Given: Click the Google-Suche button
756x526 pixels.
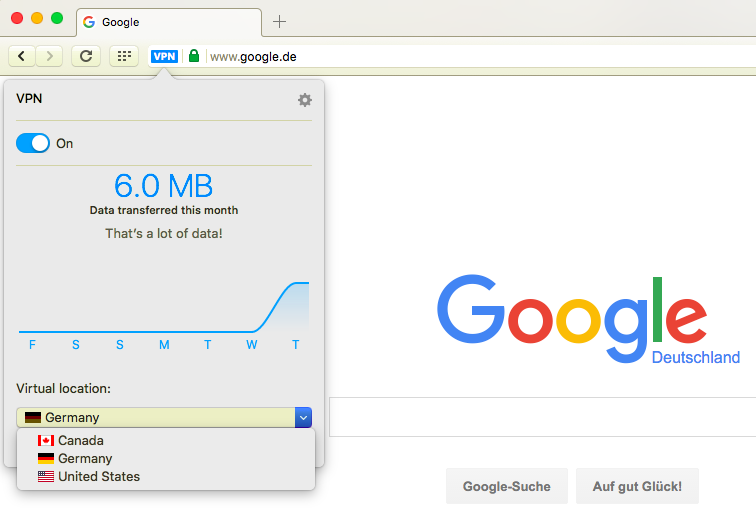Looking at the screenshot, I should (507, 486).
